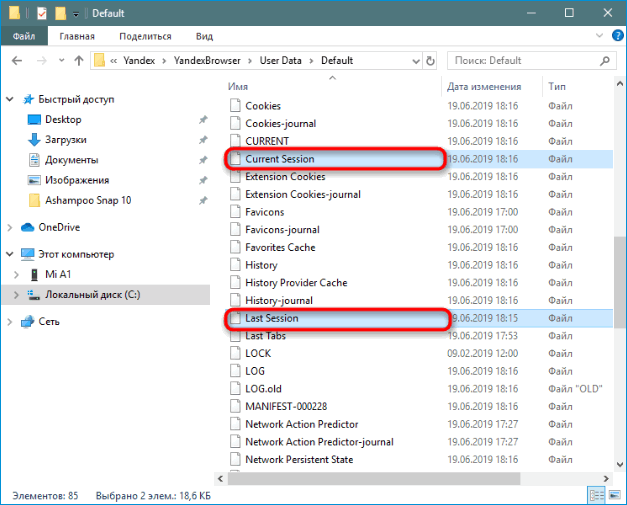Click the refresh button beside address bar
The width and height of the screenshot is (627, 505).
pyautogui.click(x=427, y=61)
